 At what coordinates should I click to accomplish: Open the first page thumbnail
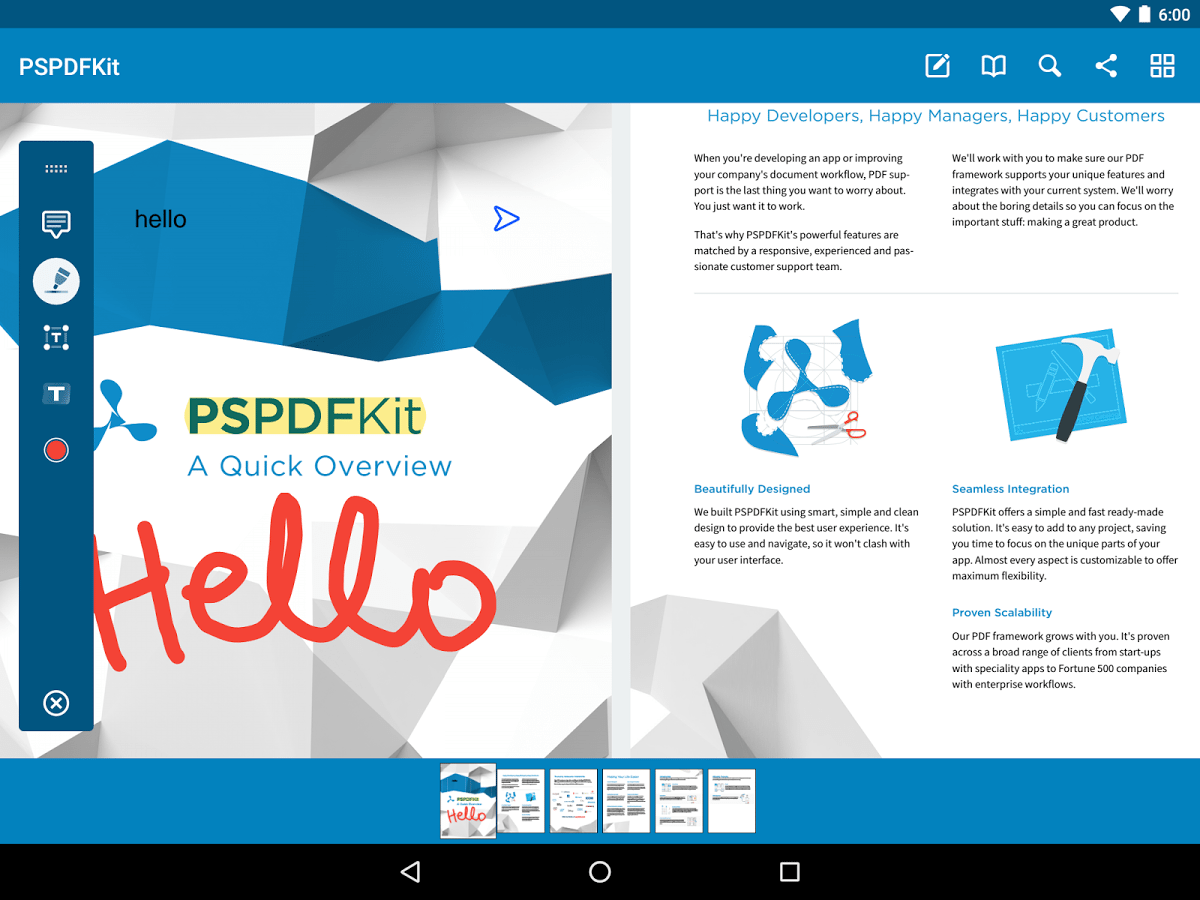point(468,801)
